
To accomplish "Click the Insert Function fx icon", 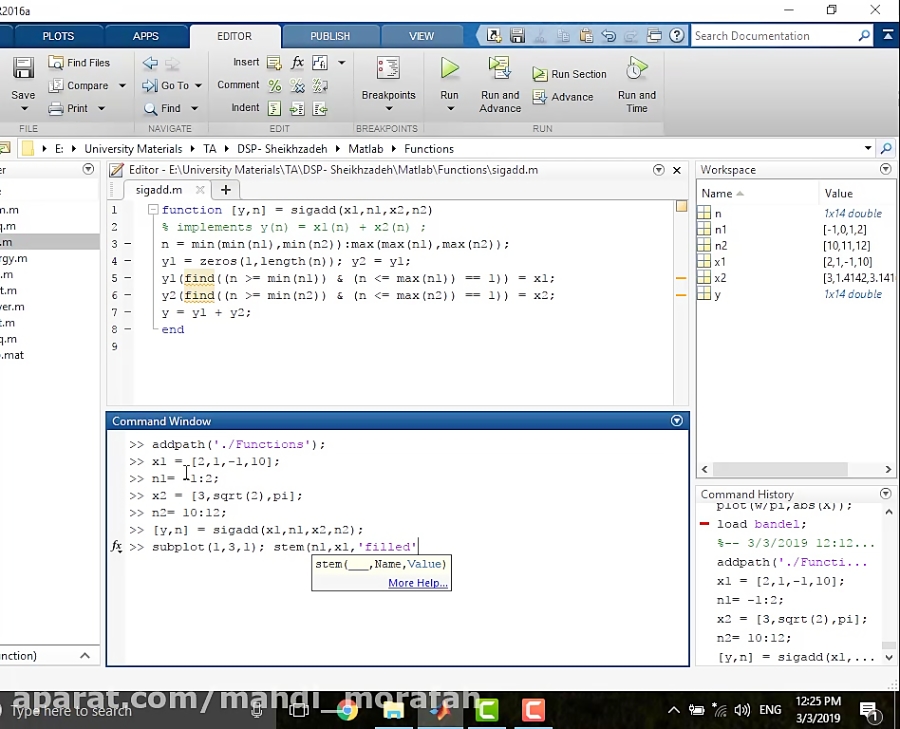I will tap(297, 62).
